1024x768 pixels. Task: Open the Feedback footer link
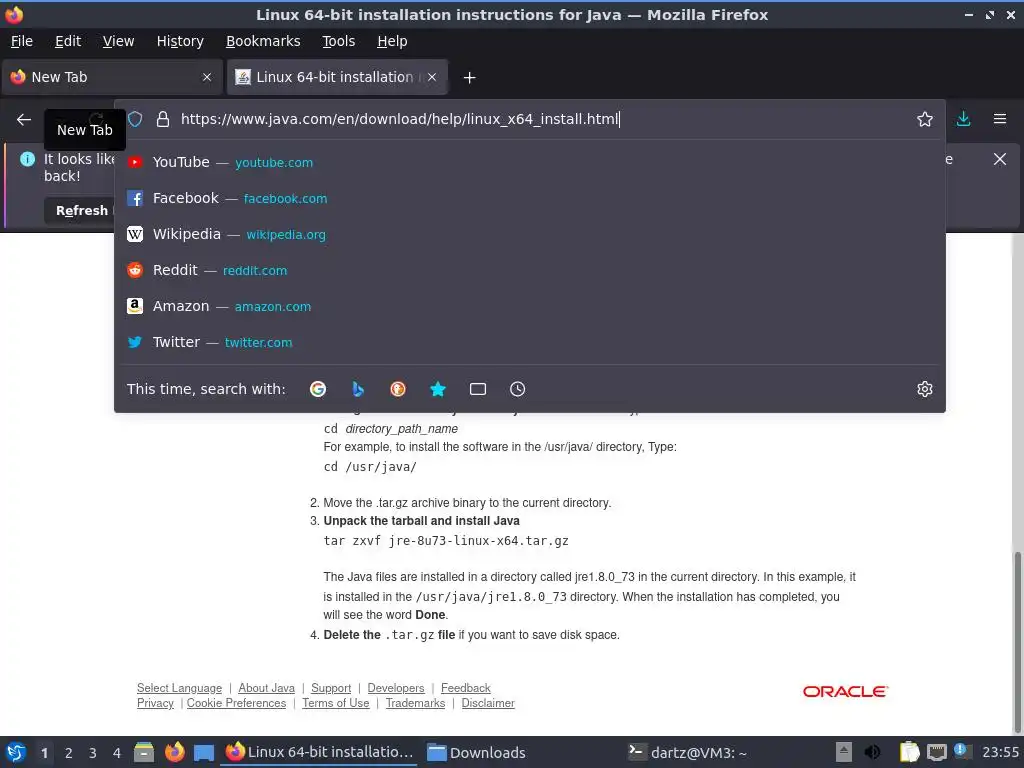[x=466, y=688]
